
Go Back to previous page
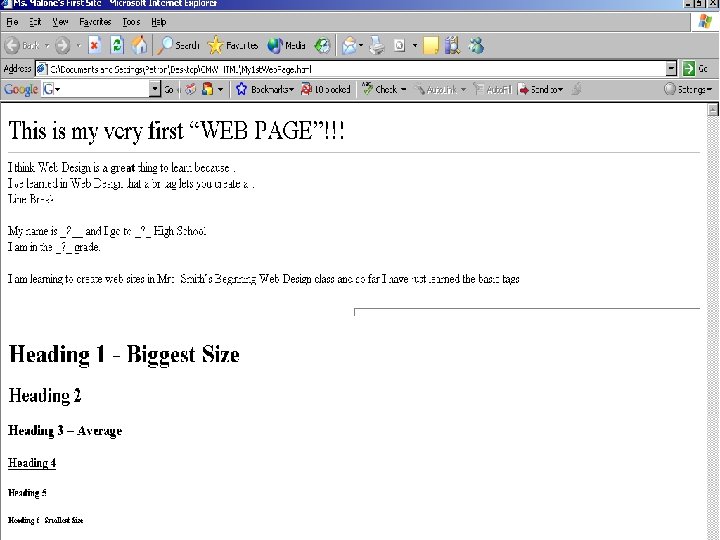tap(22, 45)
